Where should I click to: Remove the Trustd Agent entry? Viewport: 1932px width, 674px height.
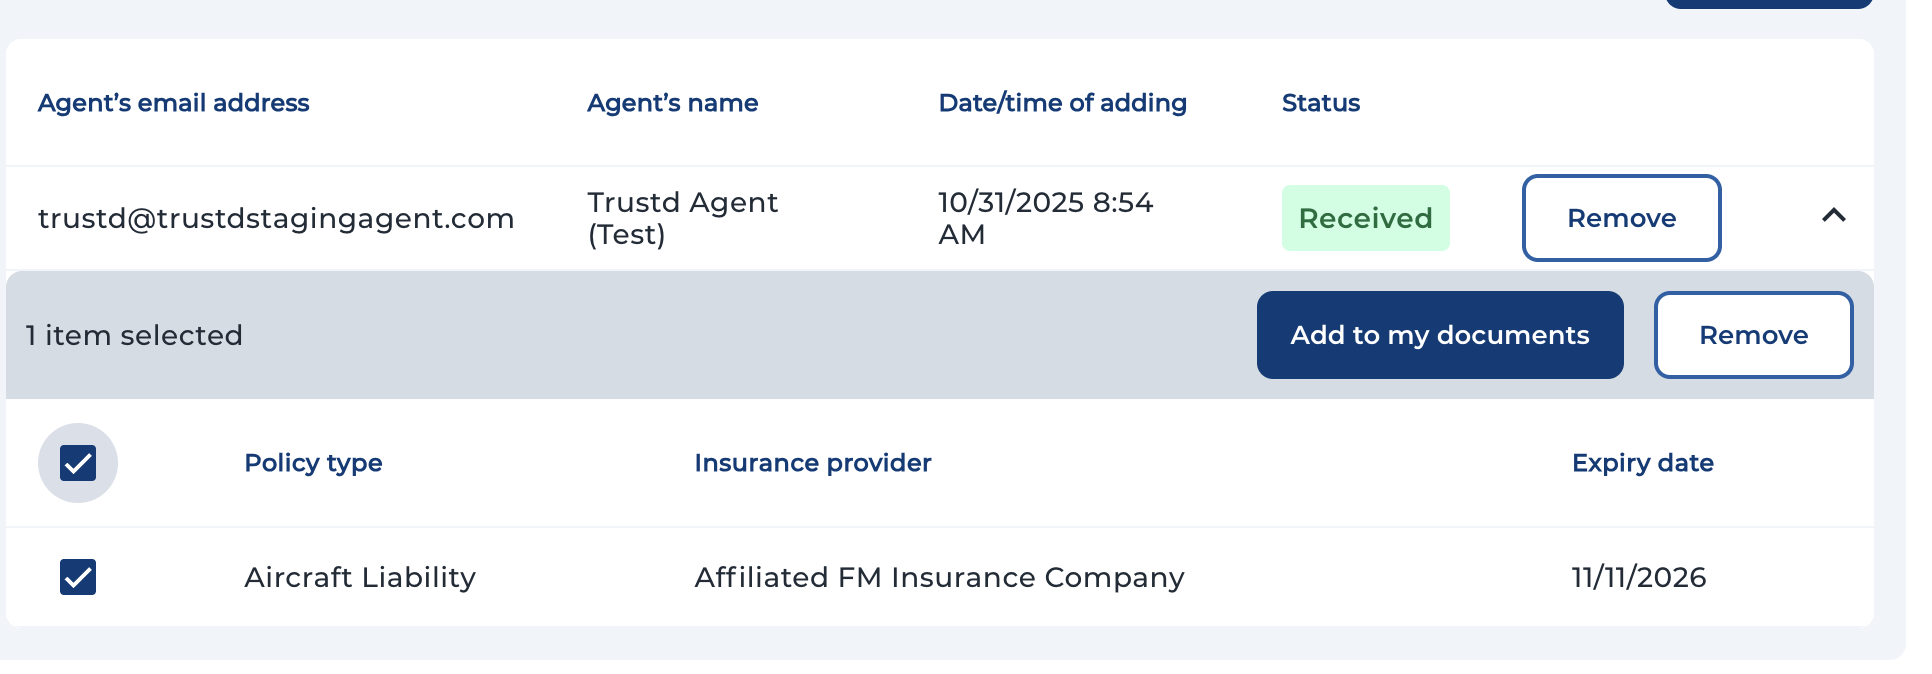[x=1620, y=218]
